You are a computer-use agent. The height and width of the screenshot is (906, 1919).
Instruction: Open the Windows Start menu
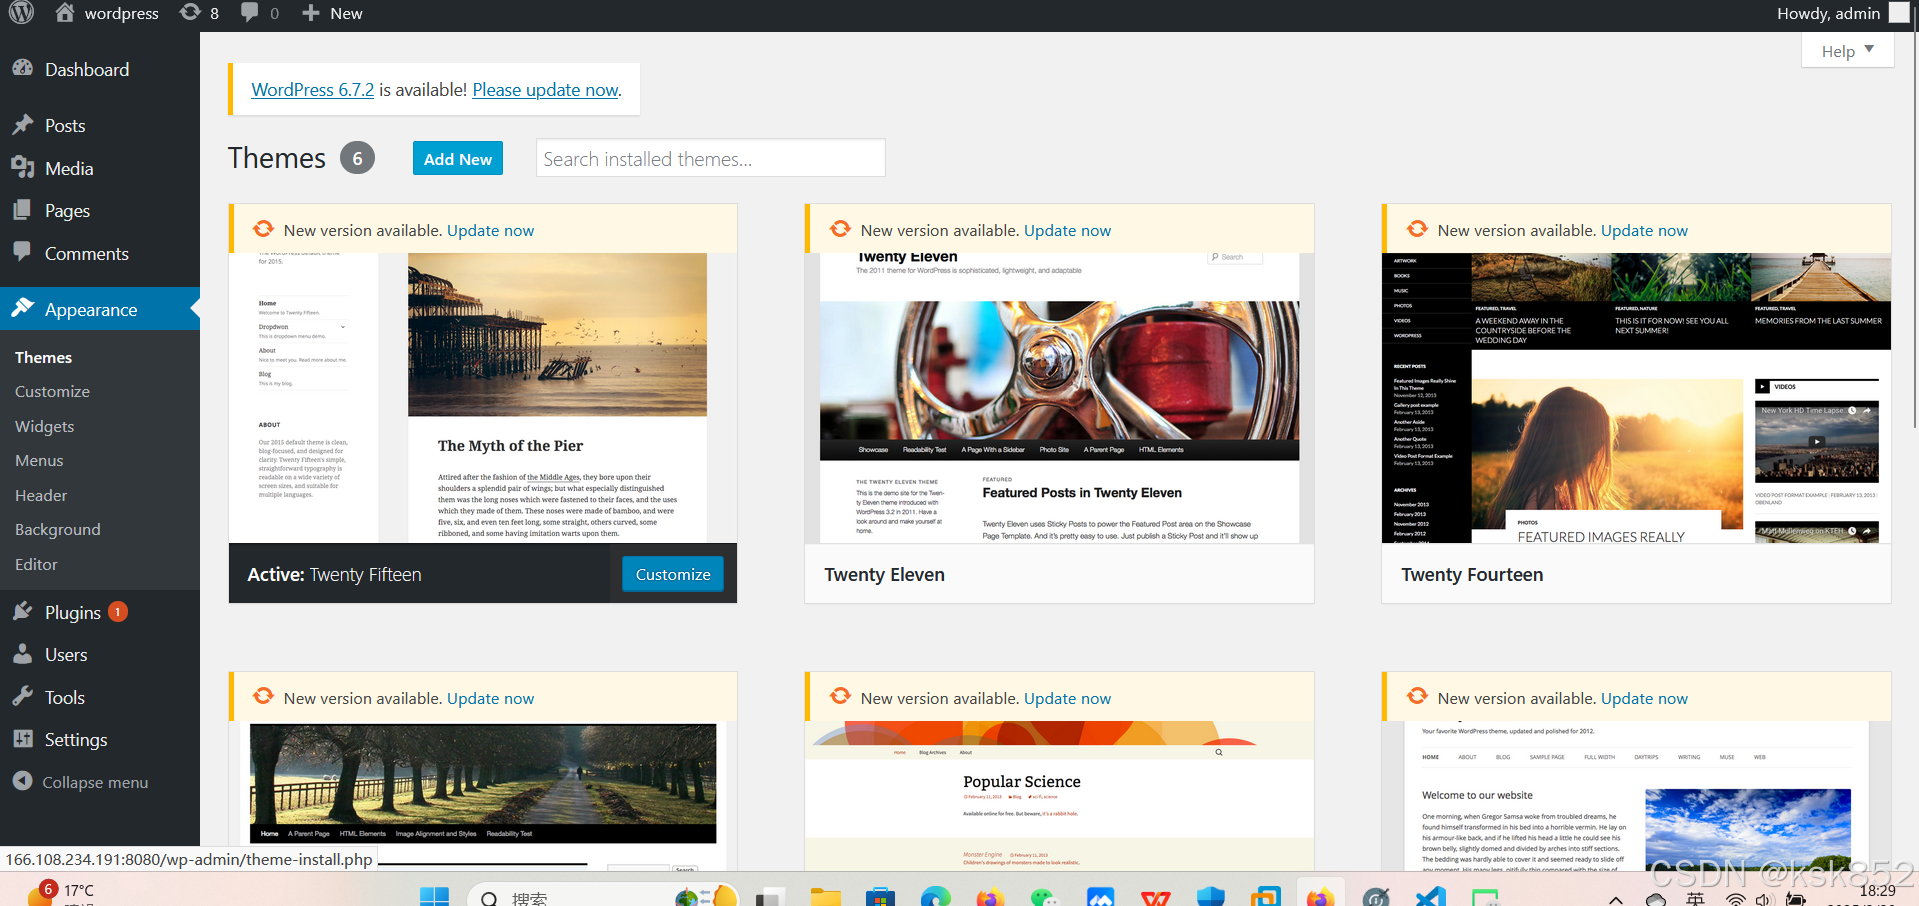point(434,897)
